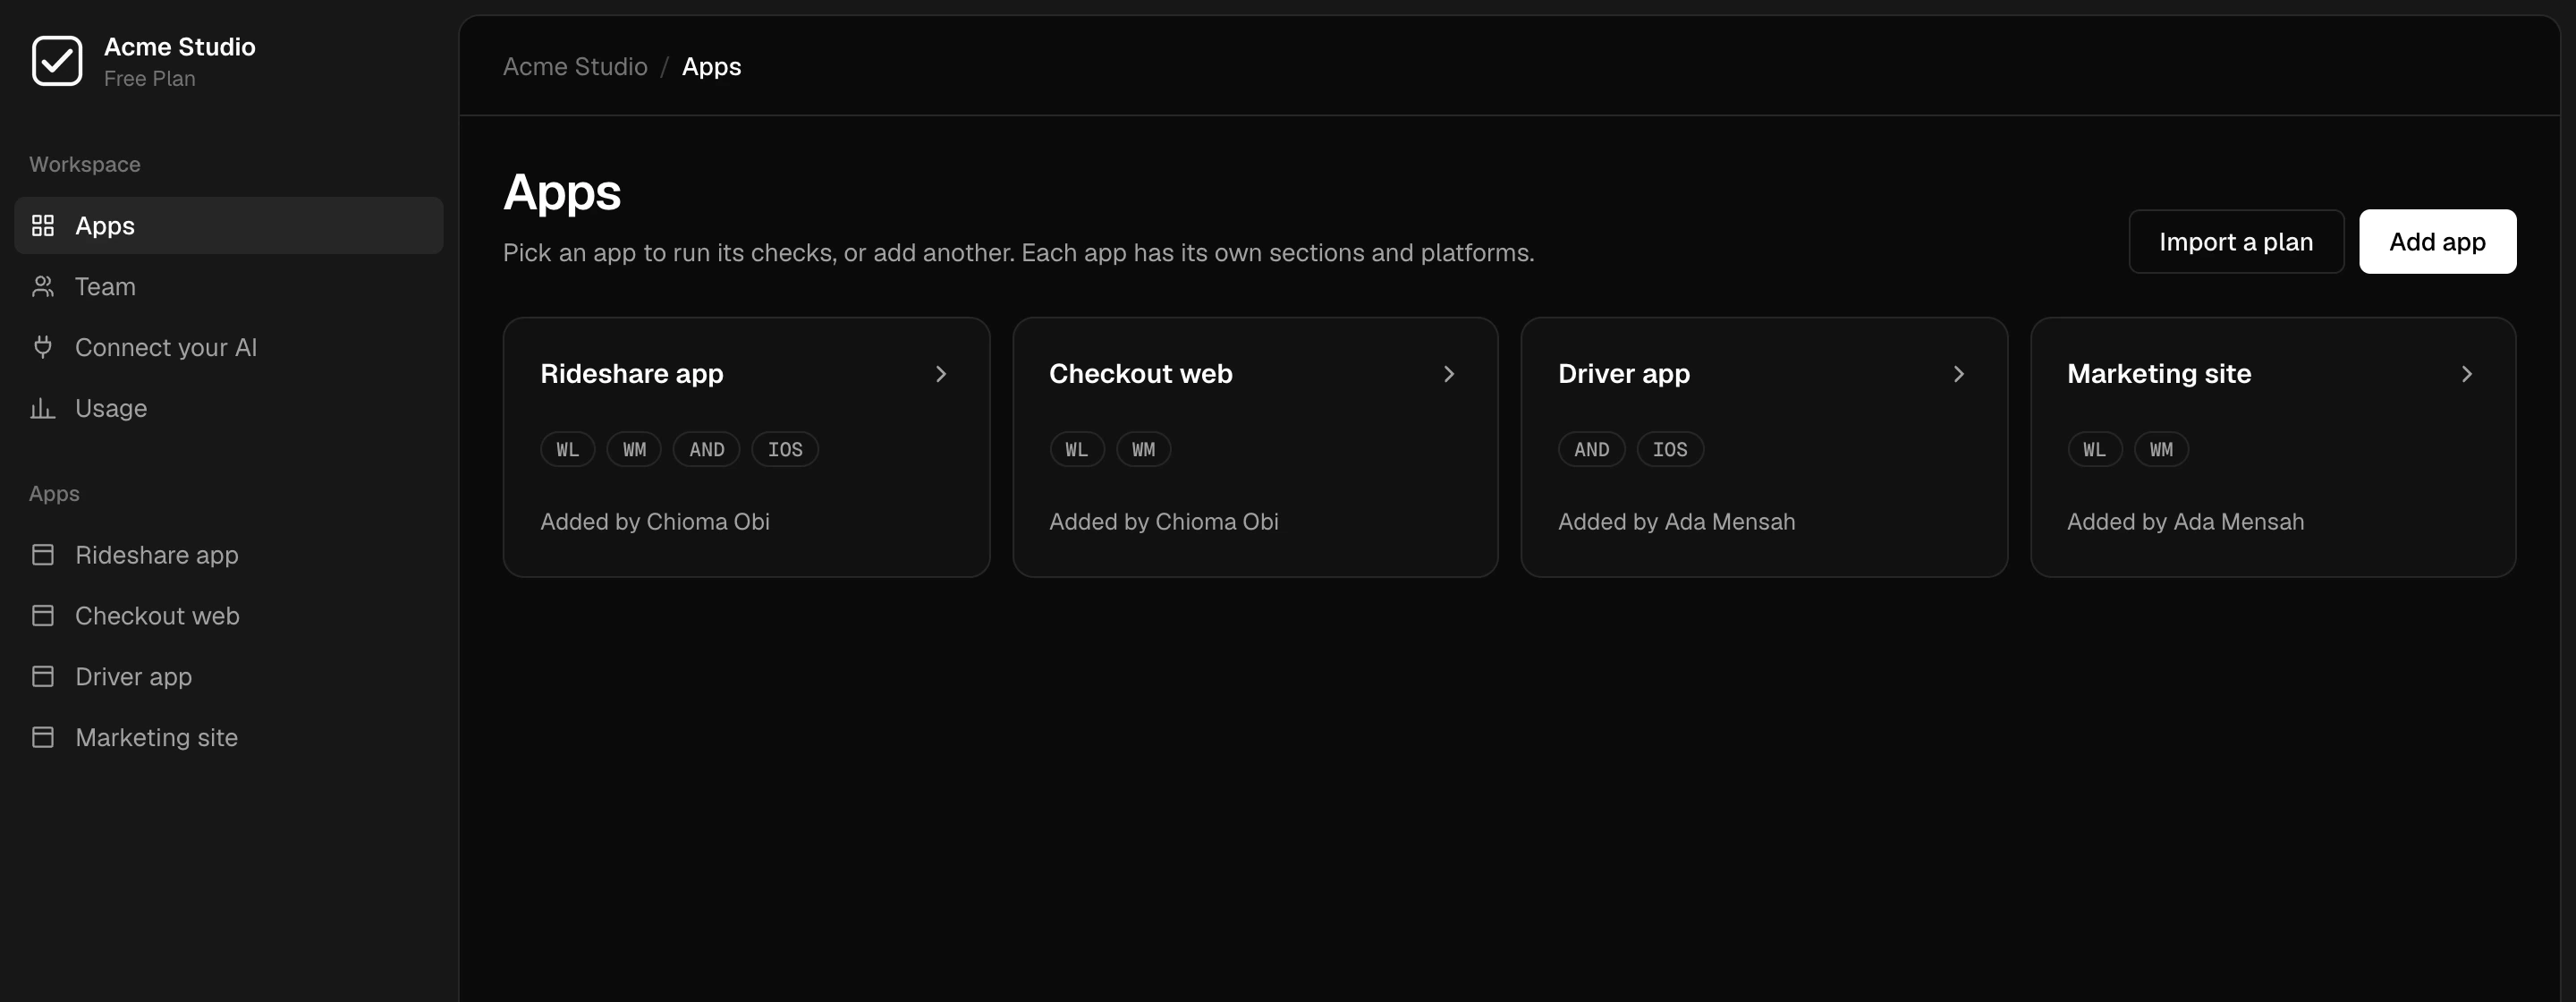Click the IOS tag on Rideshare app card
Image resolution: width=2576 pixels, height=1002 pixels.
(785, 450)
